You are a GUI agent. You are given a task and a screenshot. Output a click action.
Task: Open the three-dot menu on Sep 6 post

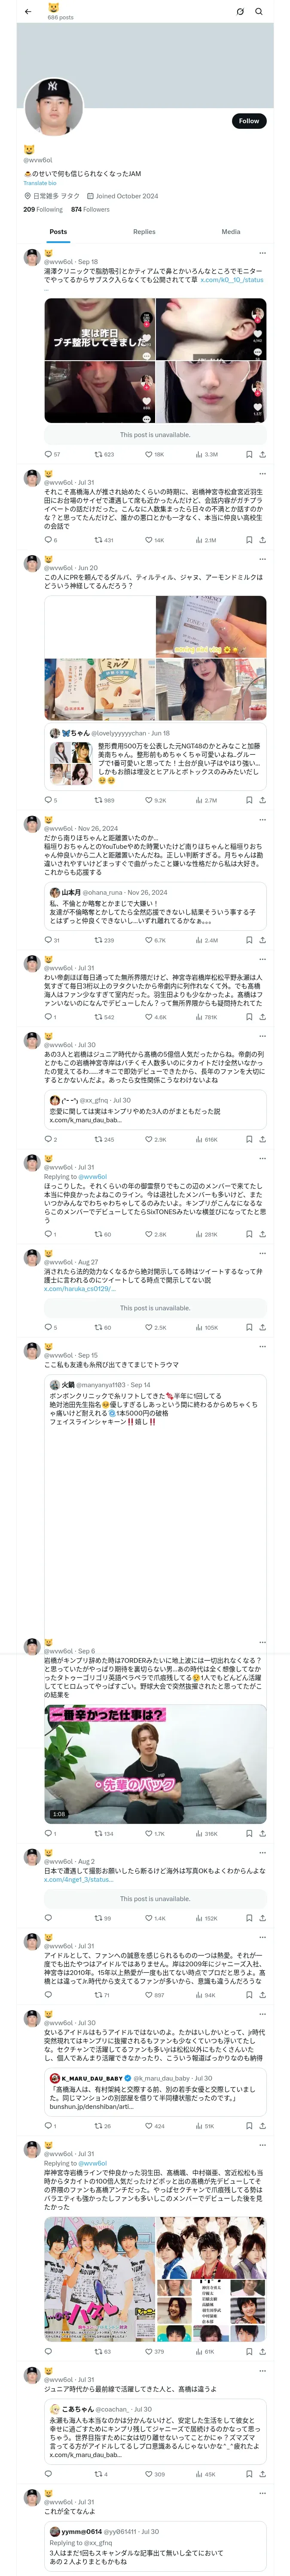coord(262,1643)
